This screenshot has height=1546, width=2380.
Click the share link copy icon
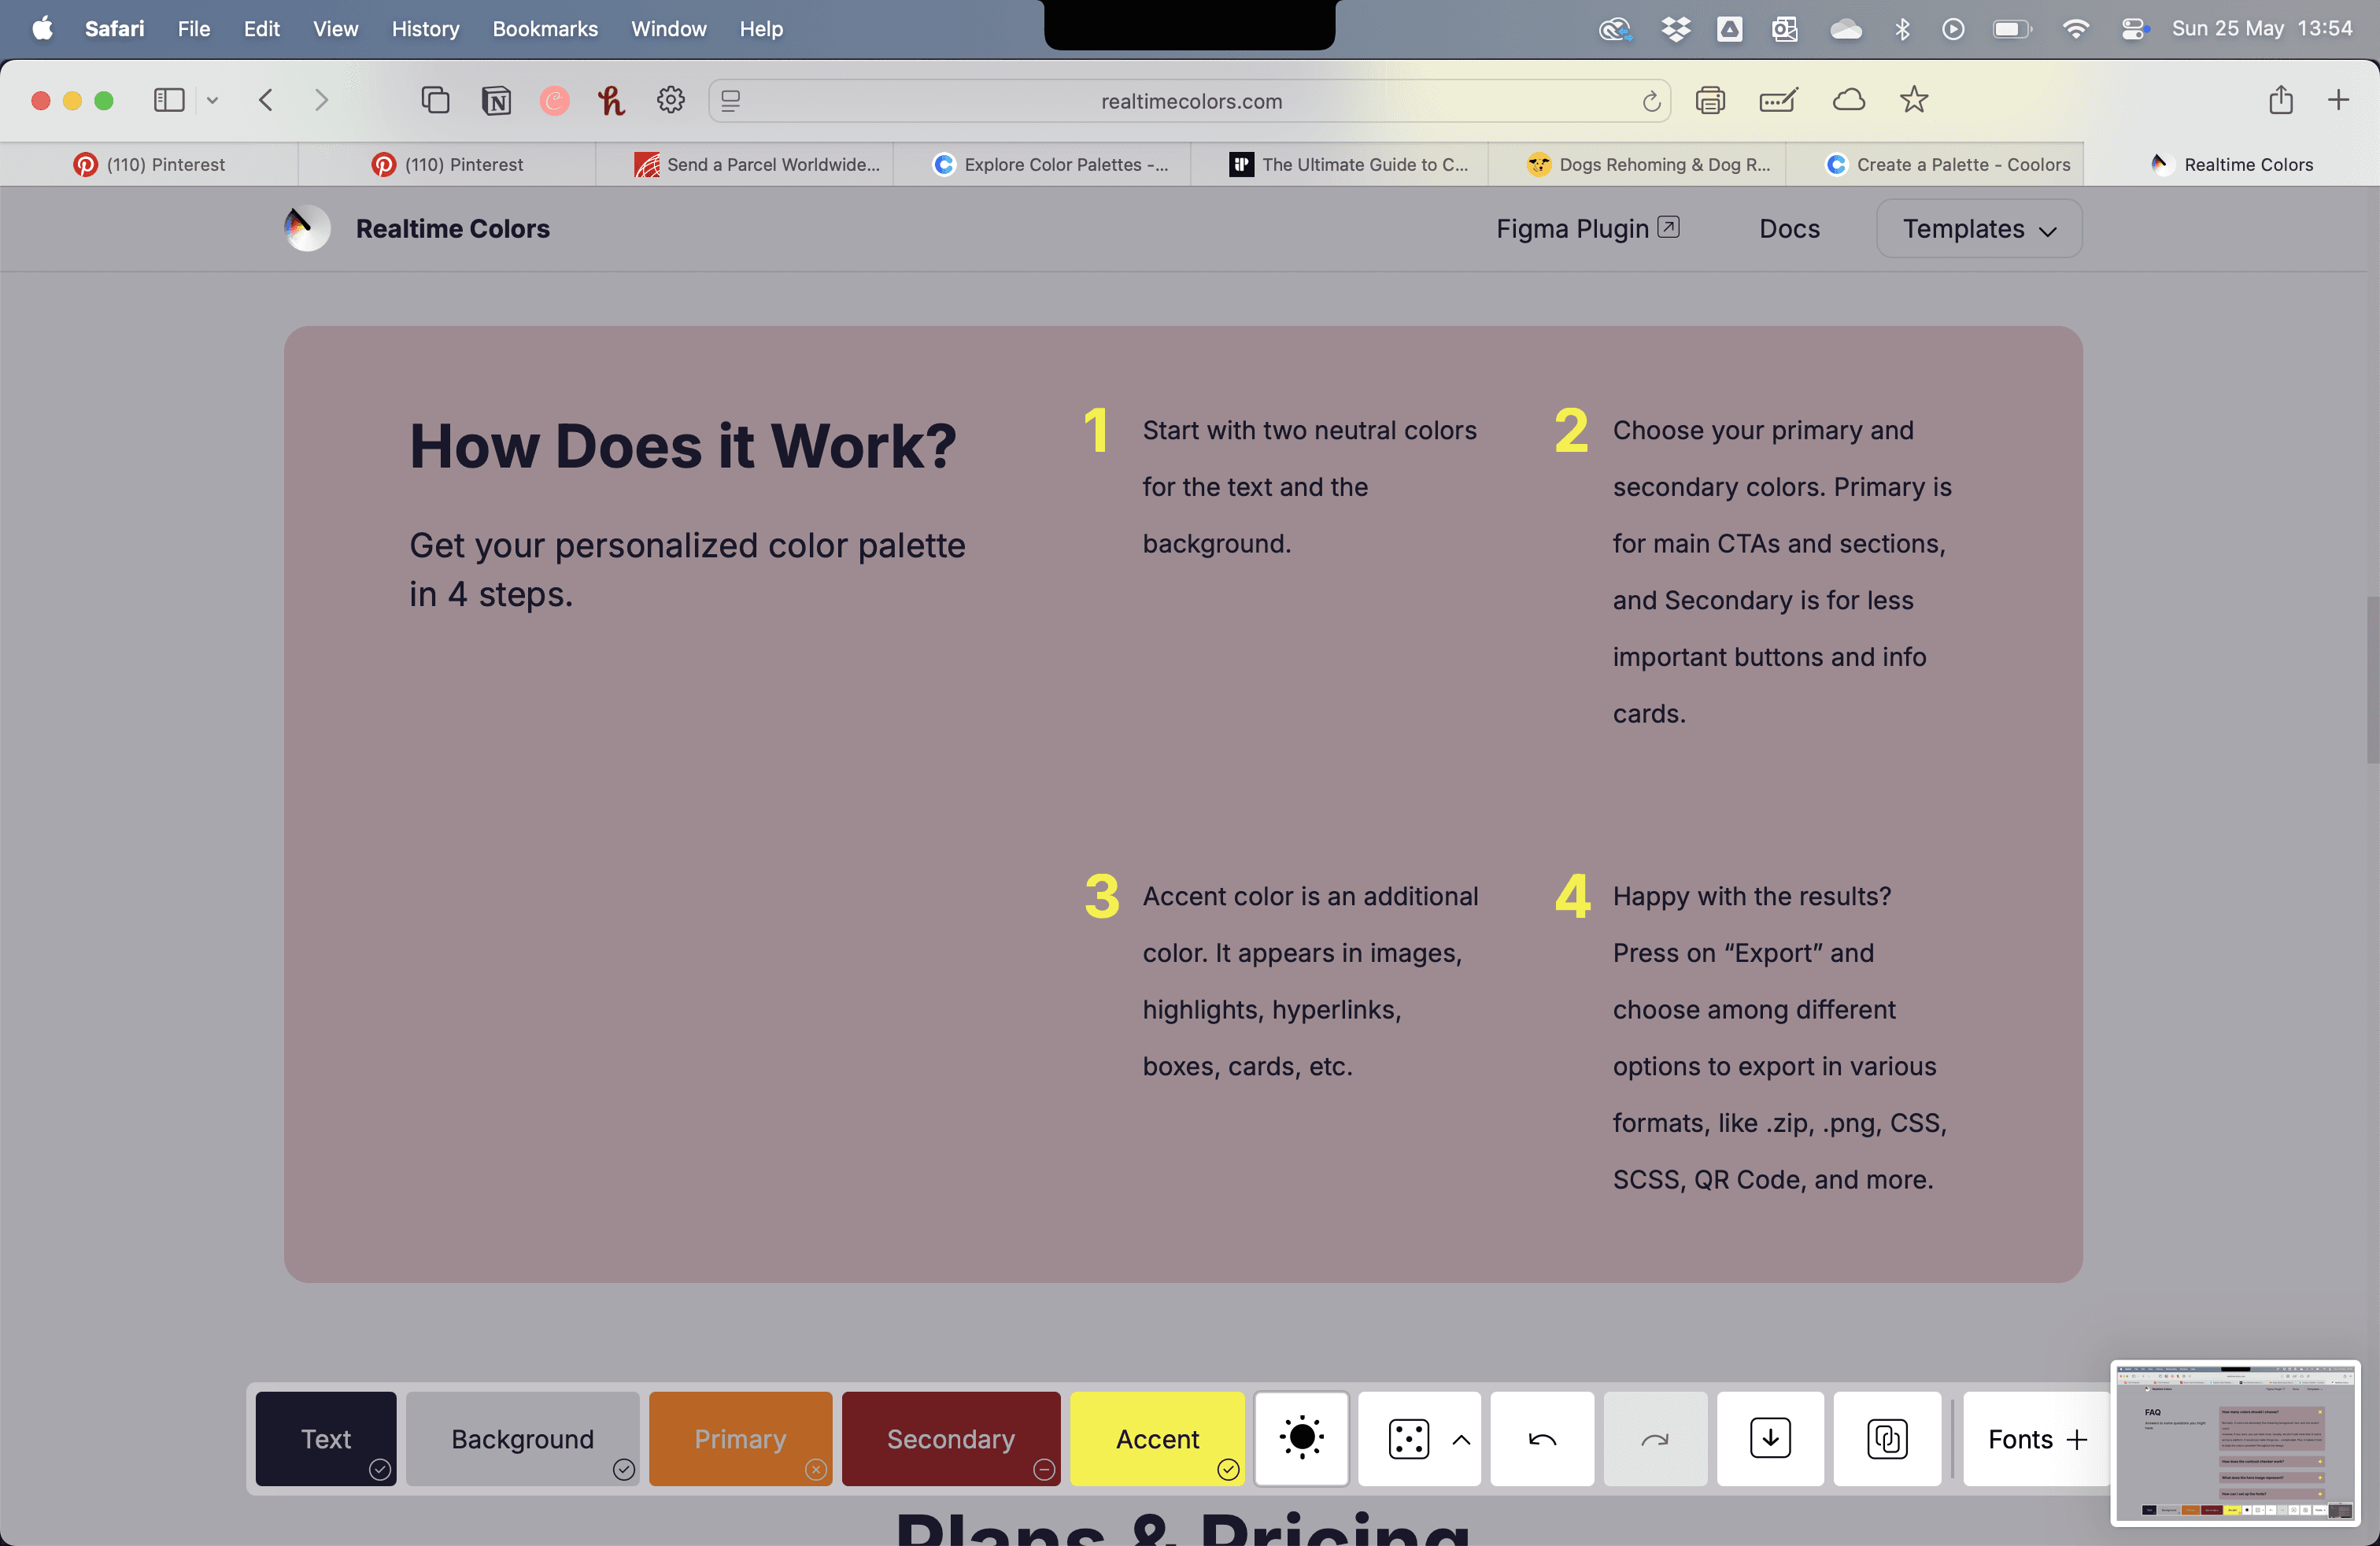click(1887, 1439)
